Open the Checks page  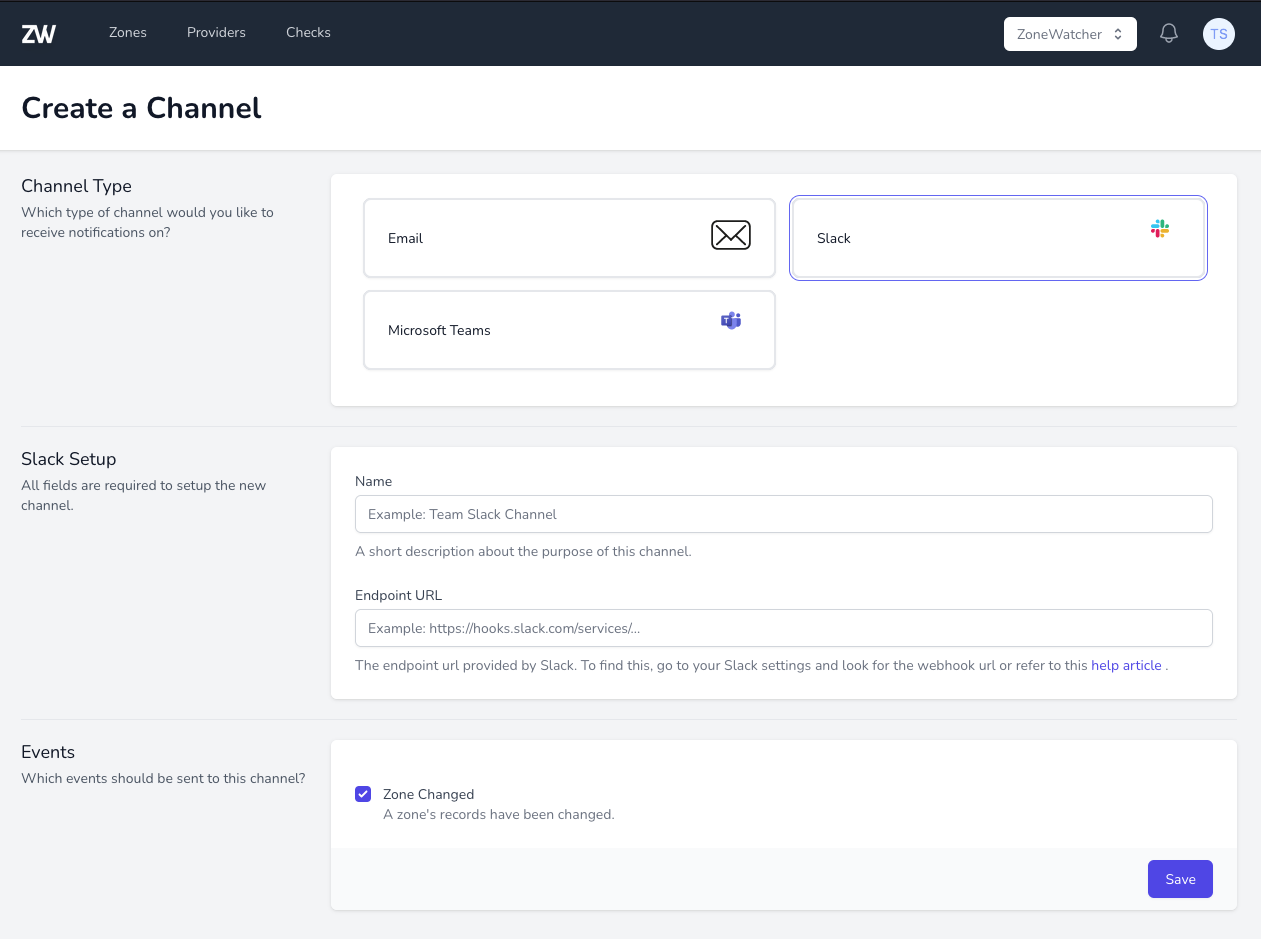[x=308, y=32]
